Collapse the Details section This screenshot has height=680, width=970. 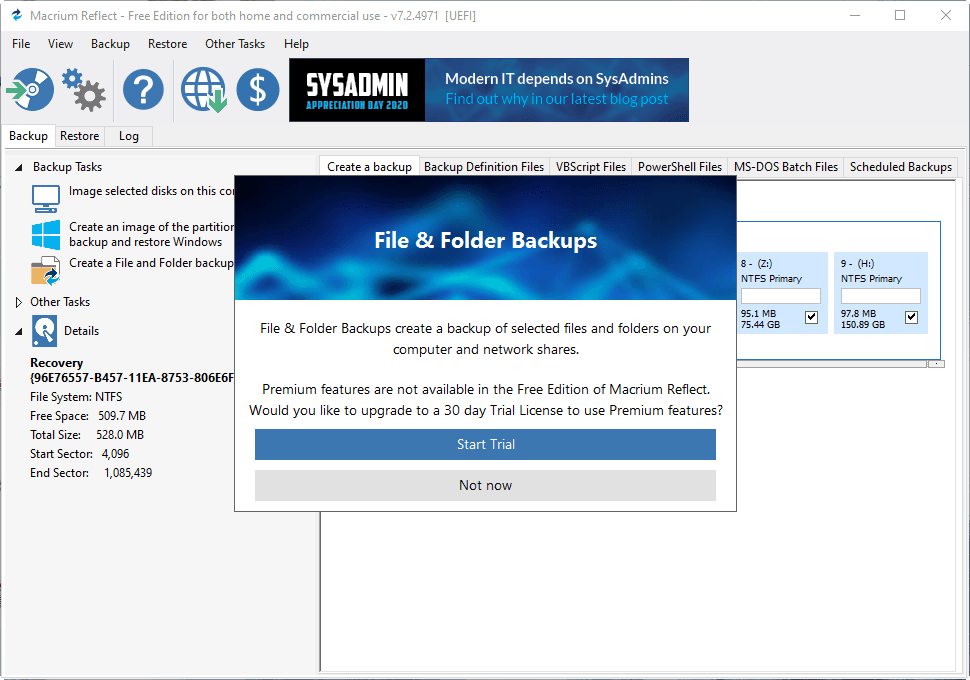coord(19,331)
